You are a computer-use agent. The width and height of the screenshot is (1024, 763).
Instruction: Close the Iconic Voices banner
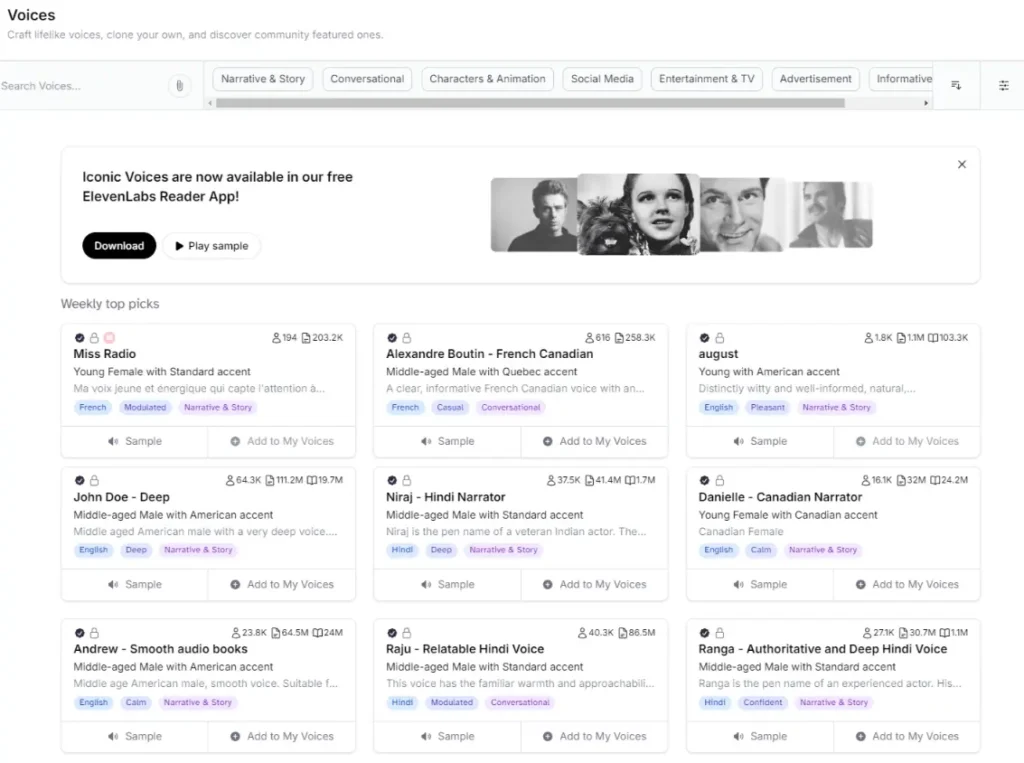point(962,164)
